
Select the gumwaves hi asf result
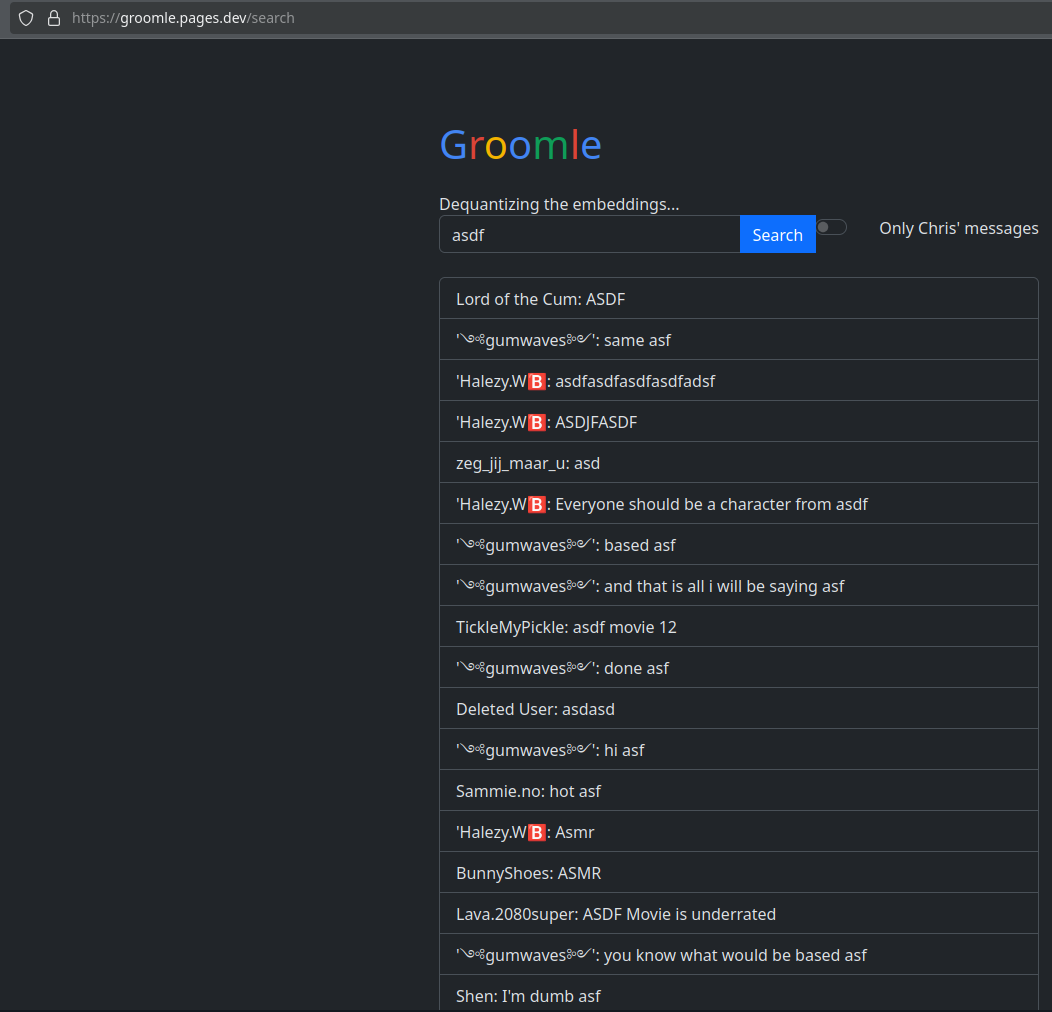pos(739,749)
